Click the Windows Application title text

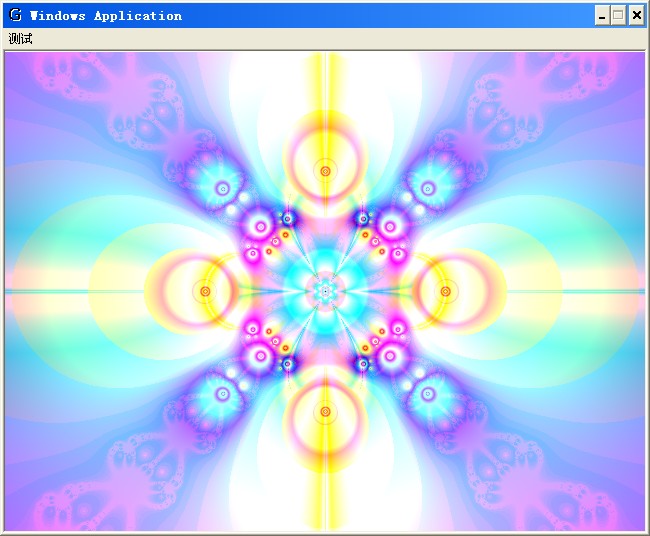(x=106, y=16)
